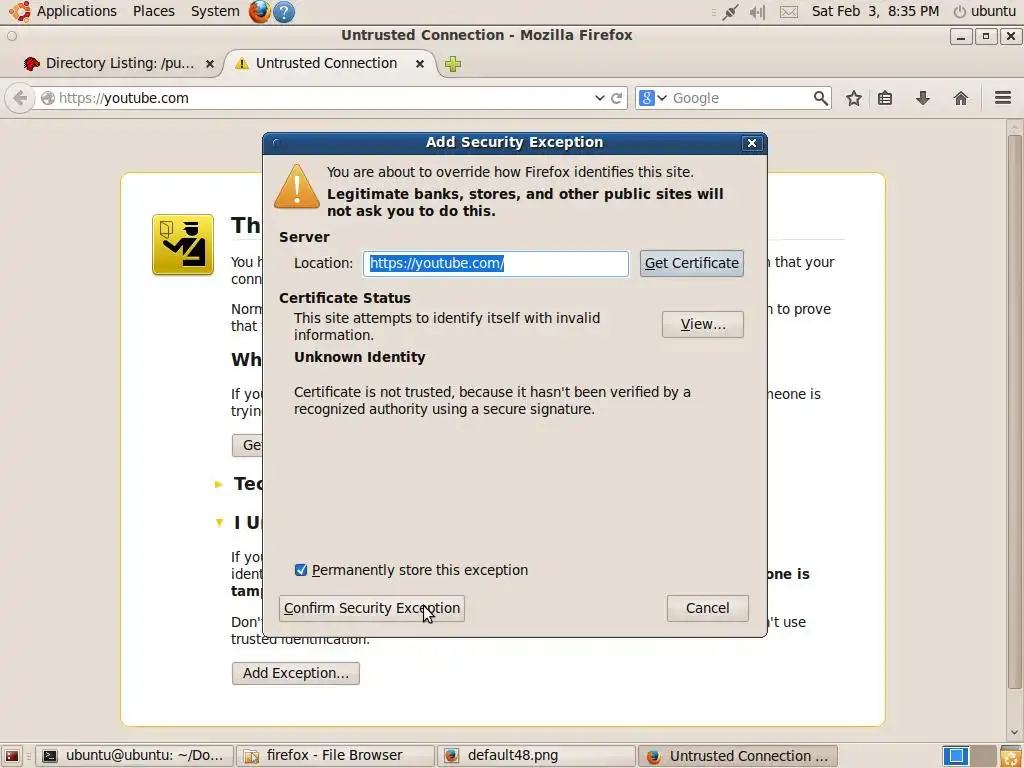The image size is (1024, 768).
Task: Select Untrusted Connection taskbar window
Action: [737, 756]
